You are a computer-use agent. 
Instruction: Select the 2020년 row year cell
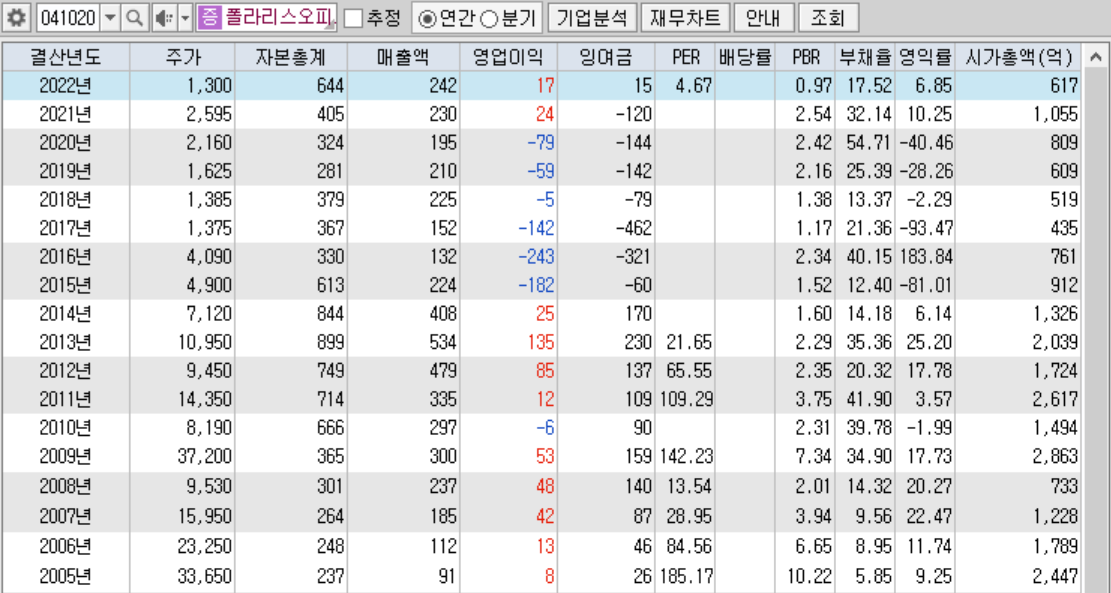[66, 143]
